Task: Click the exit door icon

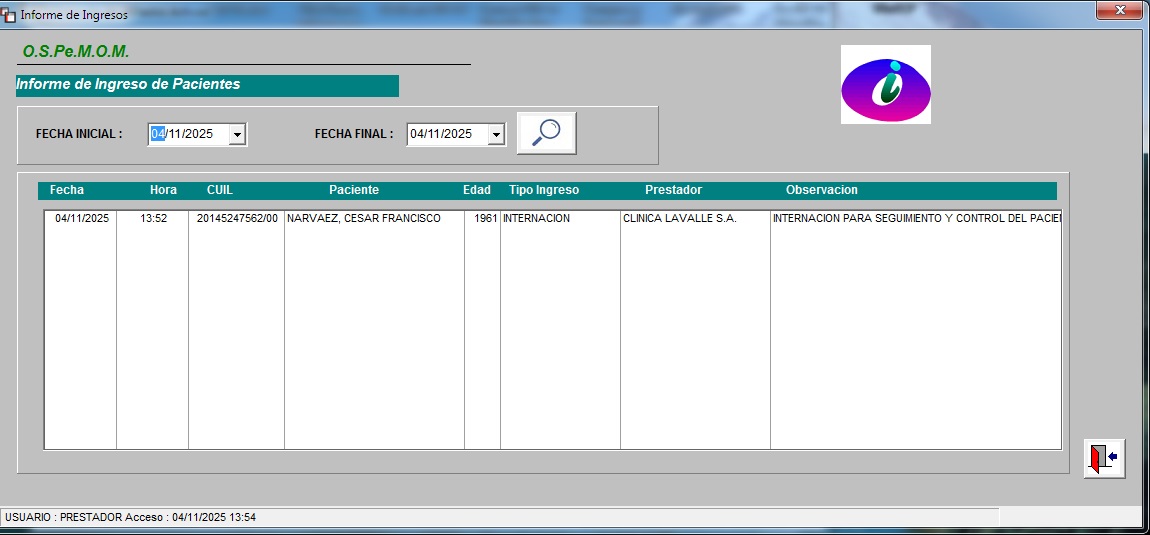Action: pos(1104,458)
